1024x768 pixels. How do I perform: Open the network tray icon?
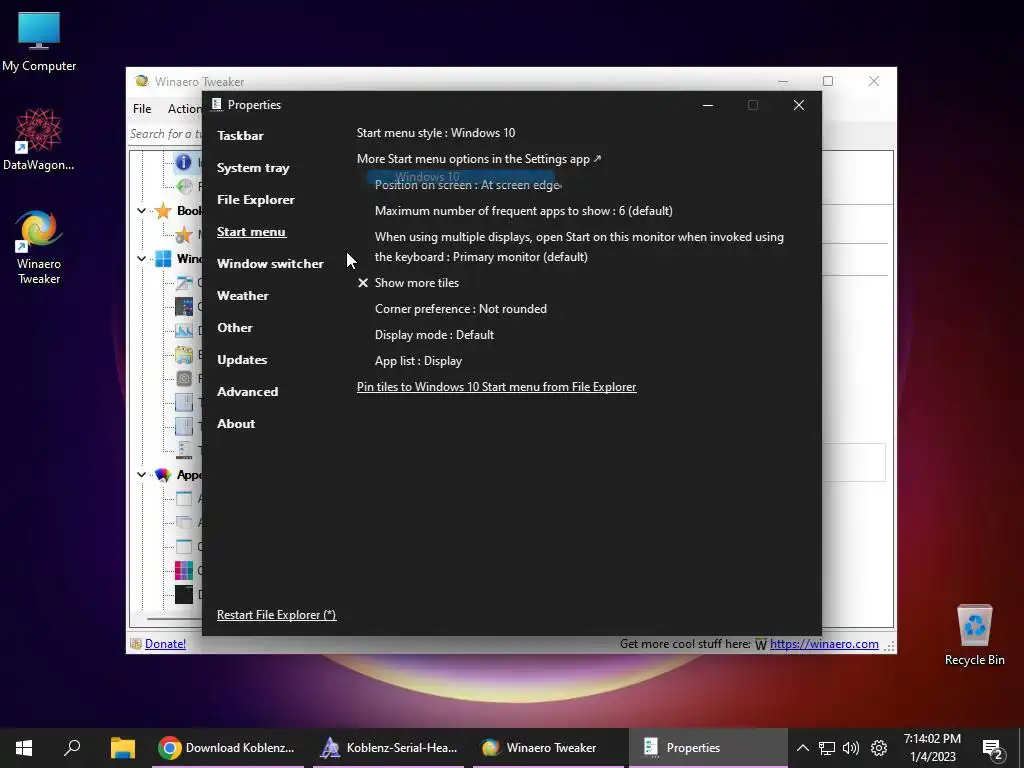[x=827, y=748]
